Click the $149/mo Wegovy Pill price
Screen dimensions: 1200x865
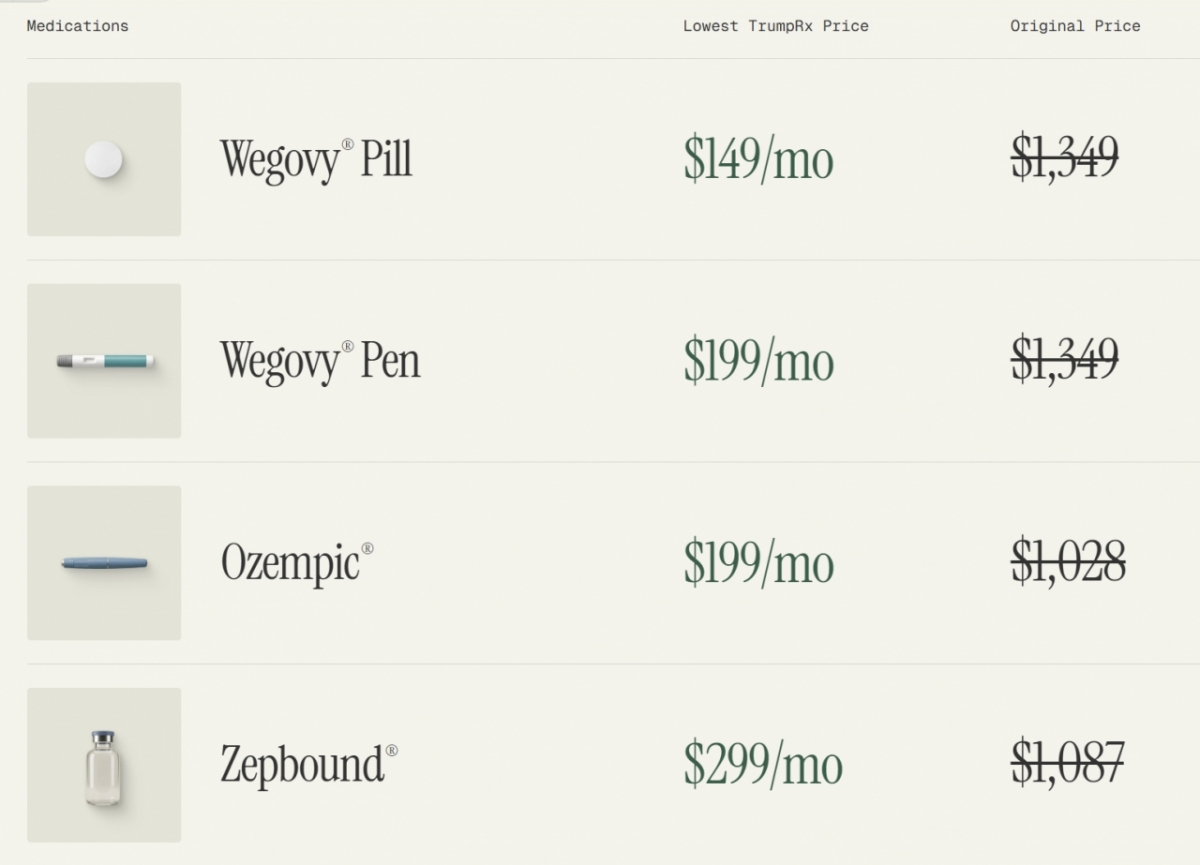click(758, 160)
